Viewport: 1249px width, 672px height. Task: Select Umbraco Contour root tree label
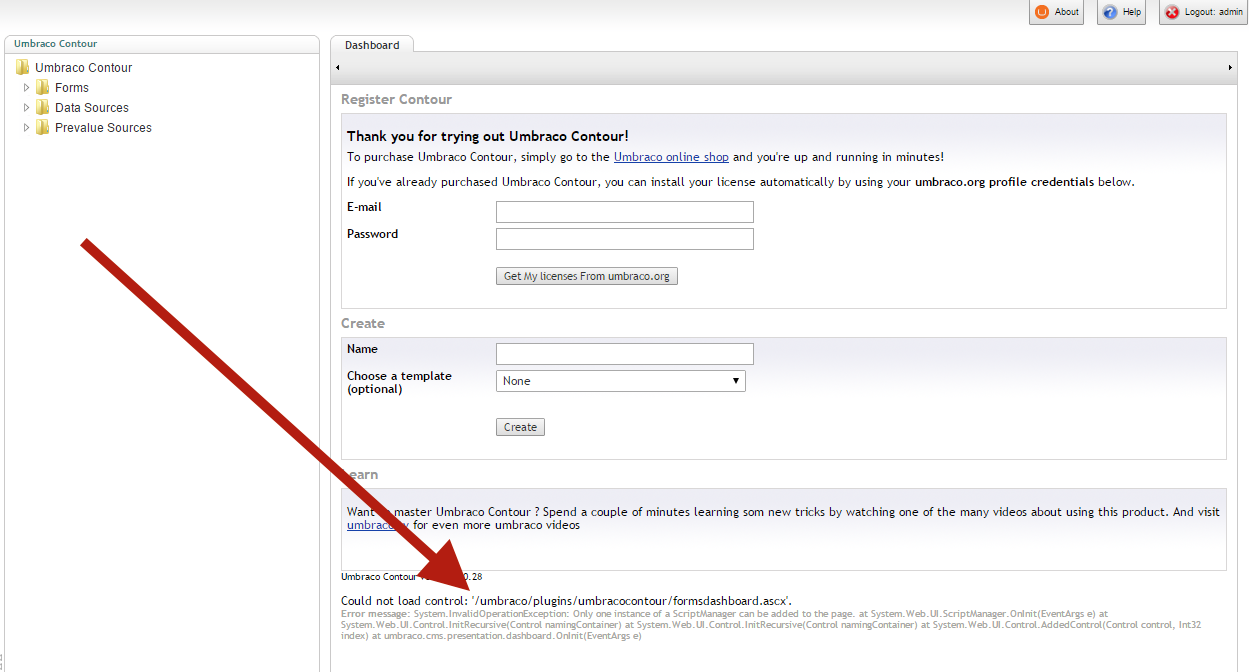point(84,68)
